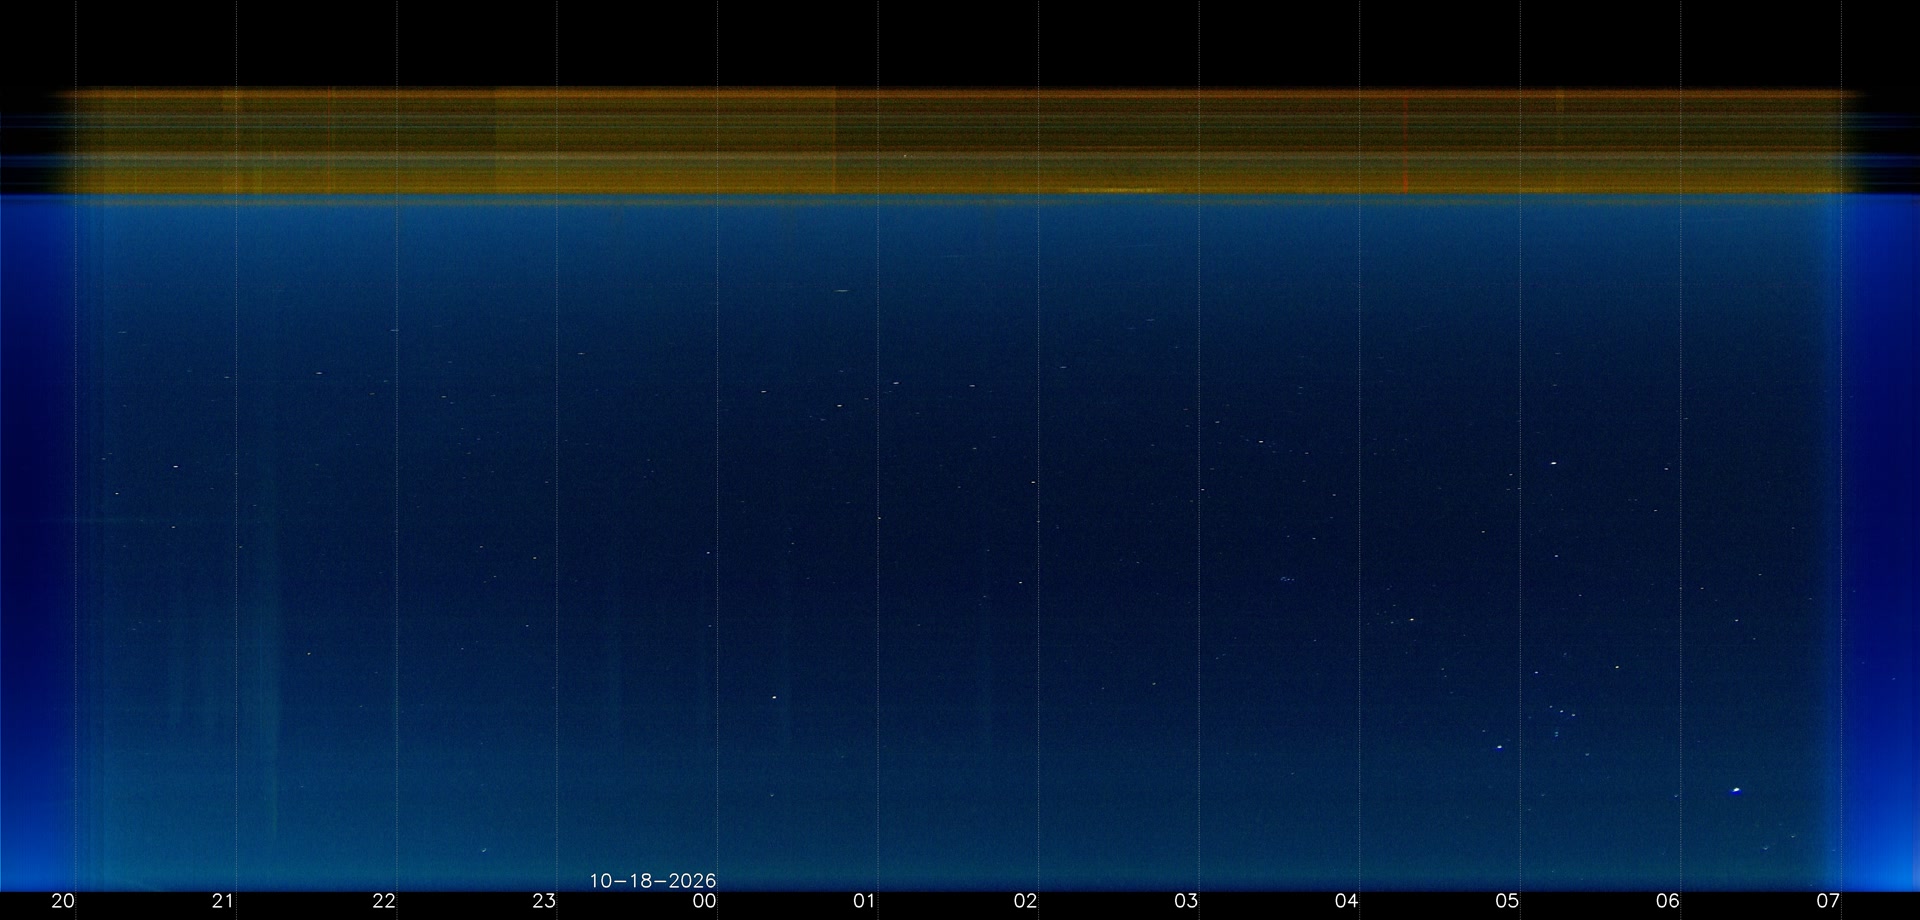The width and height of the screenshot is (1920, 920).
Task: Click hour label 06 on time axis
Action: click(1668, 901)
